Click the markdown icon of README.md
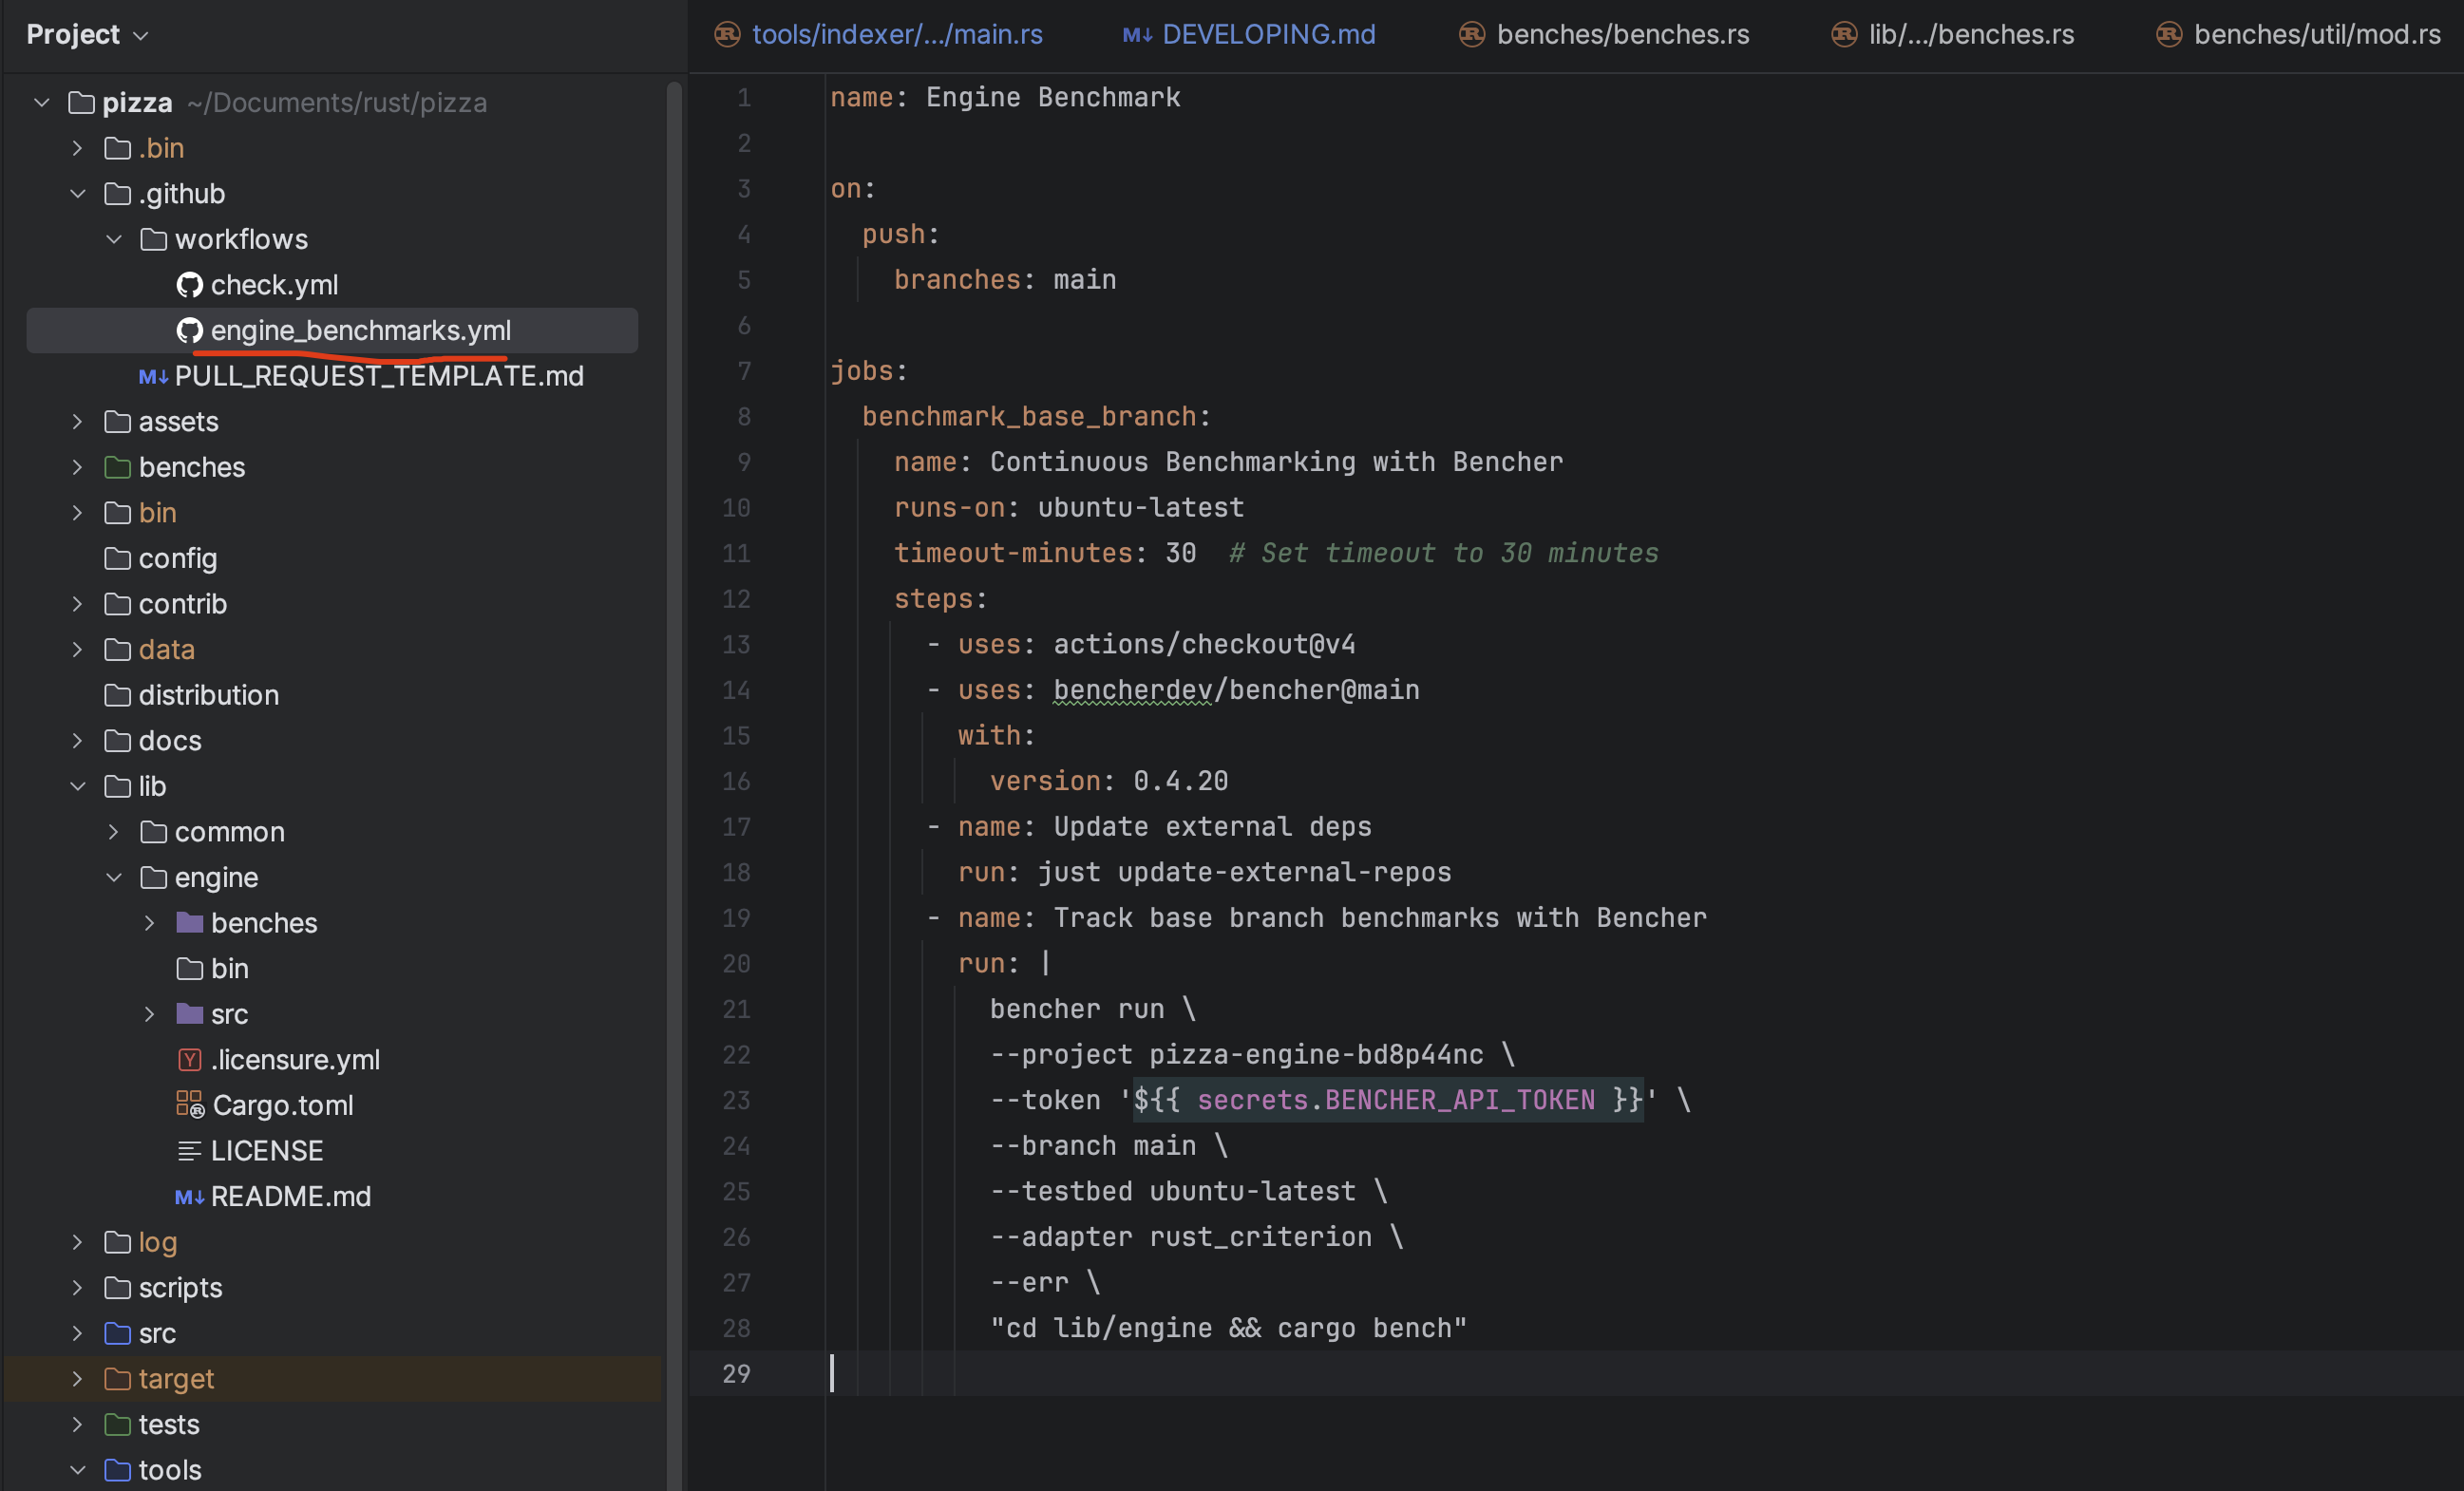 point(189,1197)
